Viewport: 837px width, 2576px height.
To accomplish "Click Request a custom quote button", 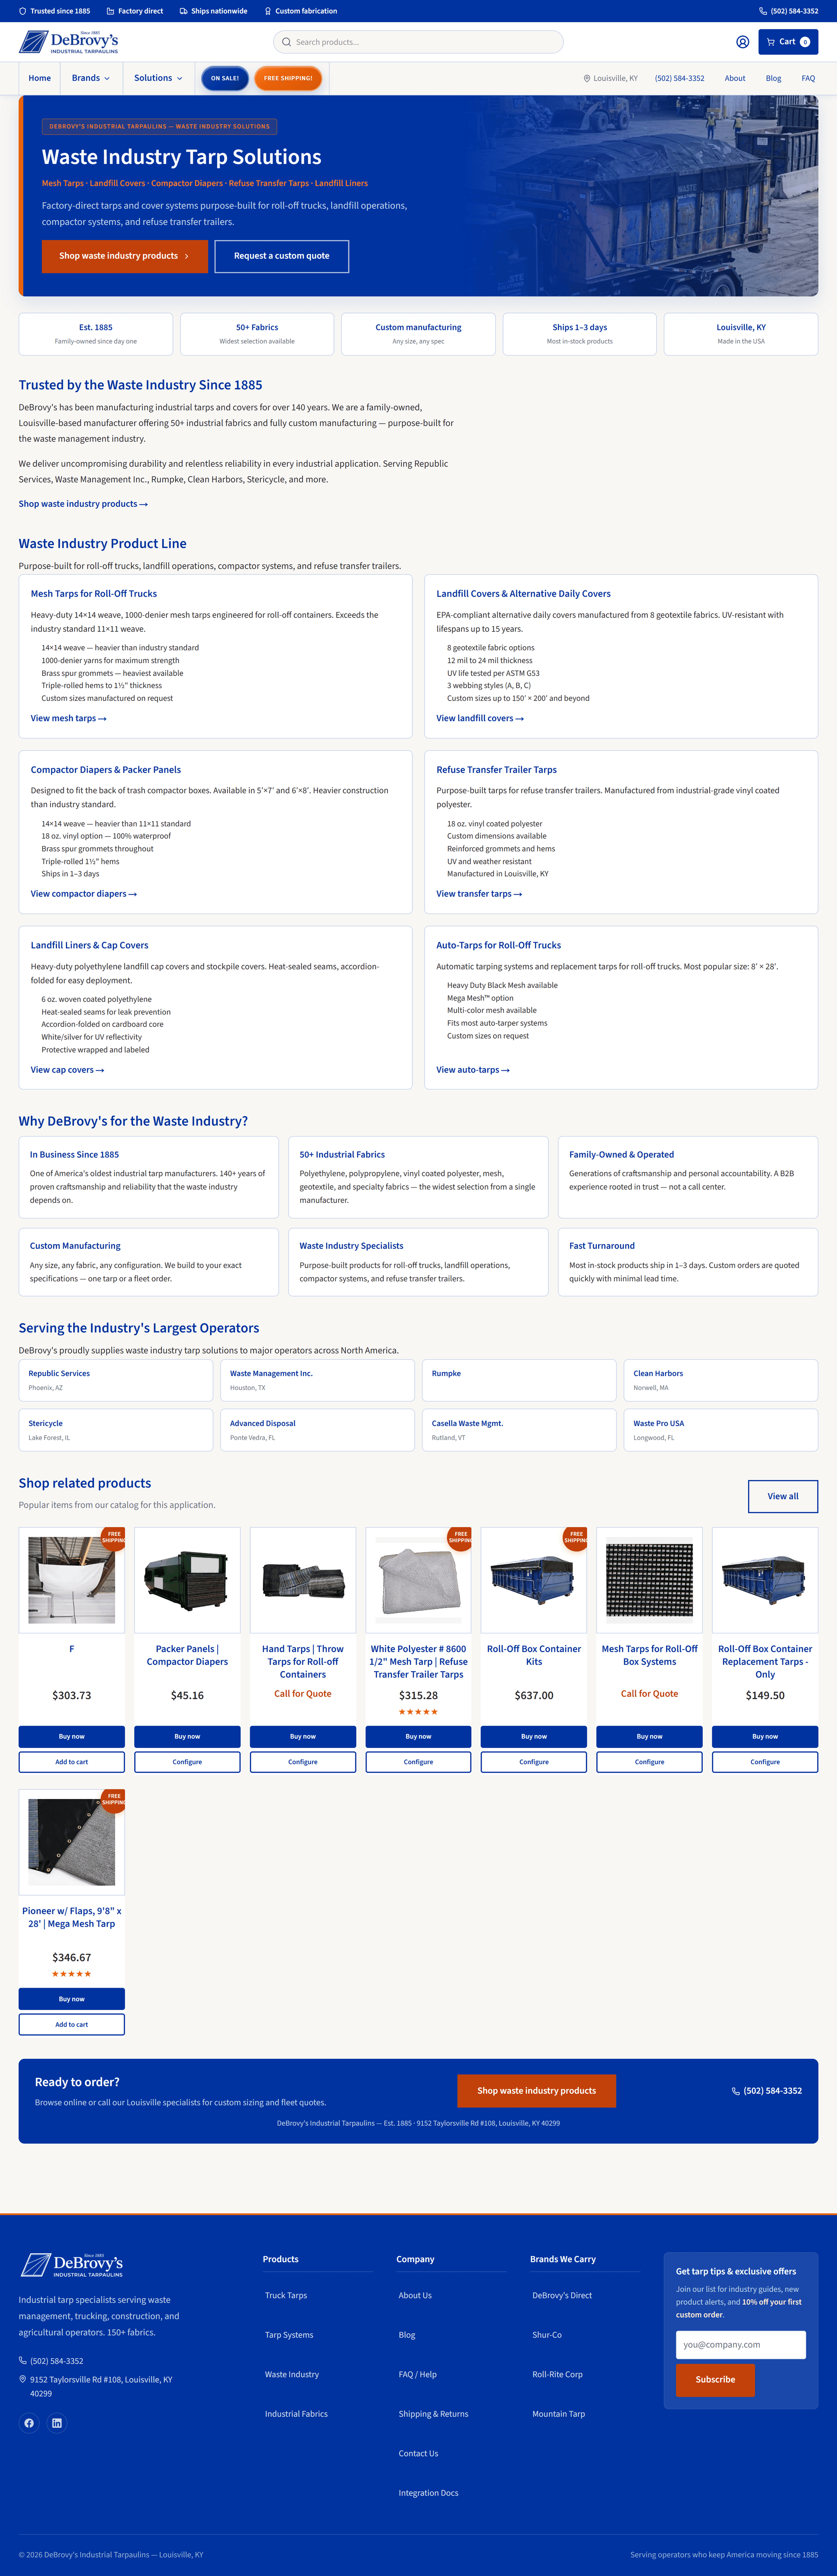I will [x=282, y=256].
